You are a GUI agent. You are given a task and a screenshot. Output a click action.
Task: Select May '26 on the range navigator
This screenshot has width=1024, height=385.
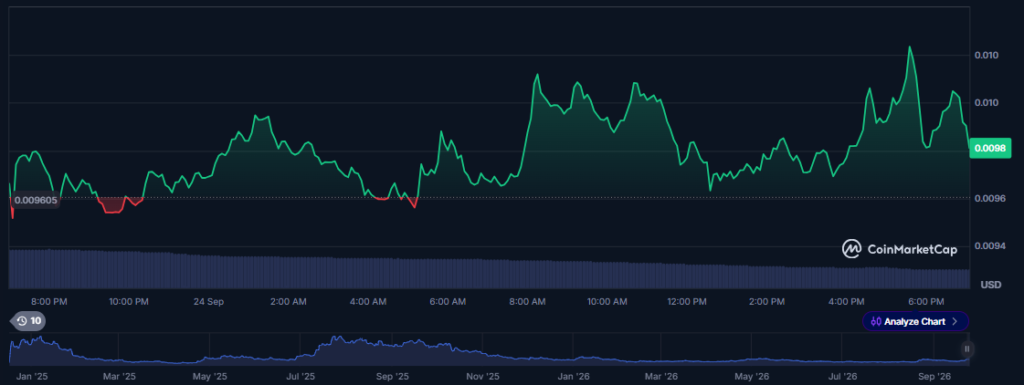coord(753,377)
